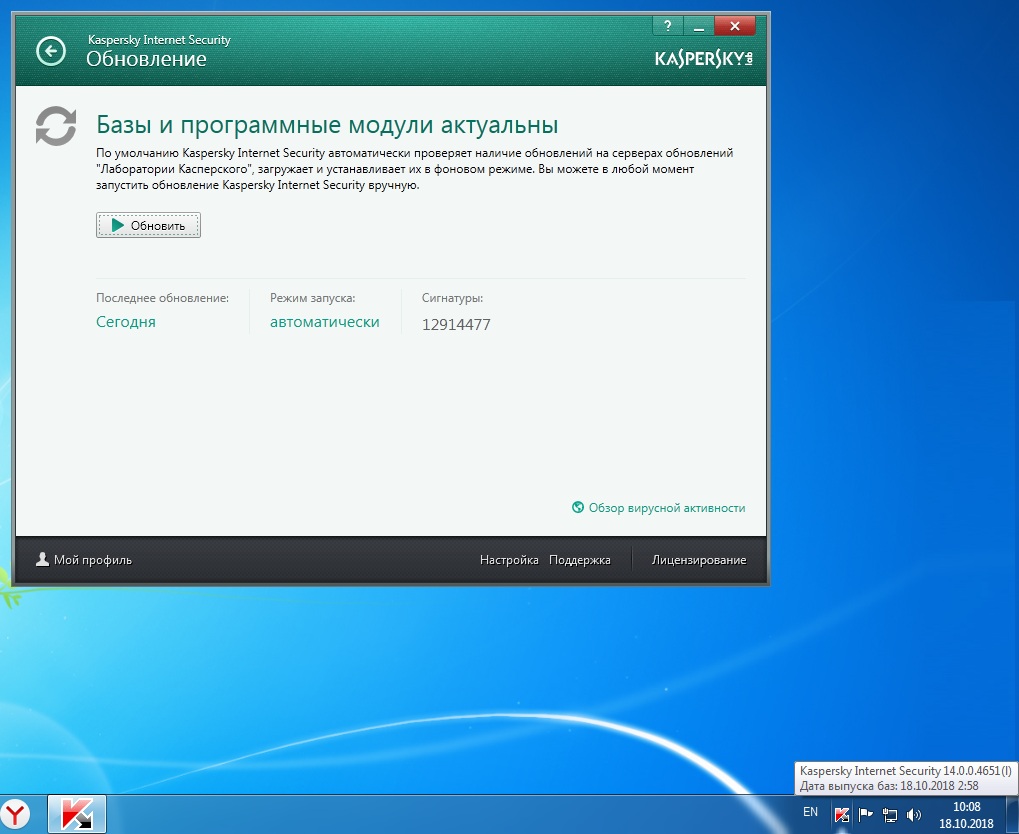Open the clock showing 10:08 18.10.2018
Viewport: 1019px width, 834px height.
pyautogui.click(x=966, y=815)
